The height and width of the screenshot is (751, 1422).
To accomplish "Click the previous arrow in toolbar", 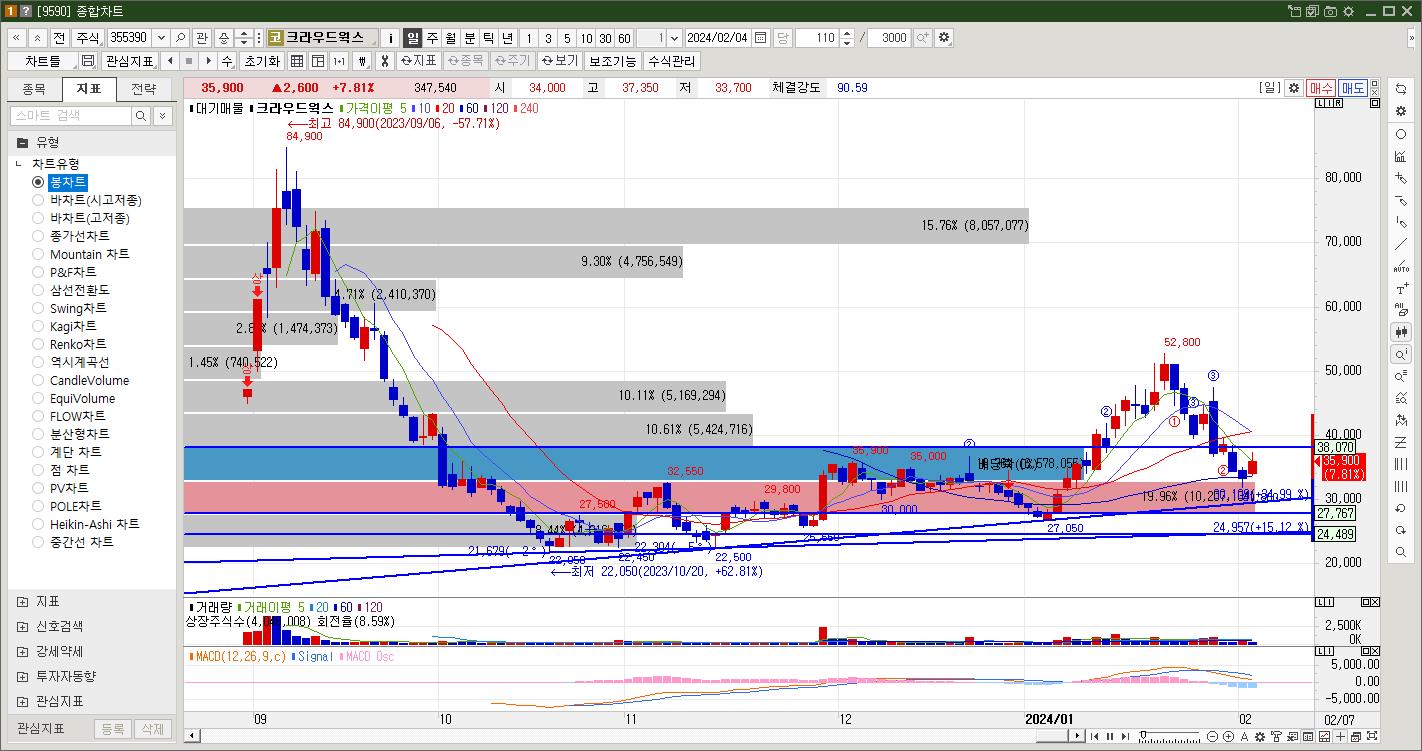I will 170,61.
